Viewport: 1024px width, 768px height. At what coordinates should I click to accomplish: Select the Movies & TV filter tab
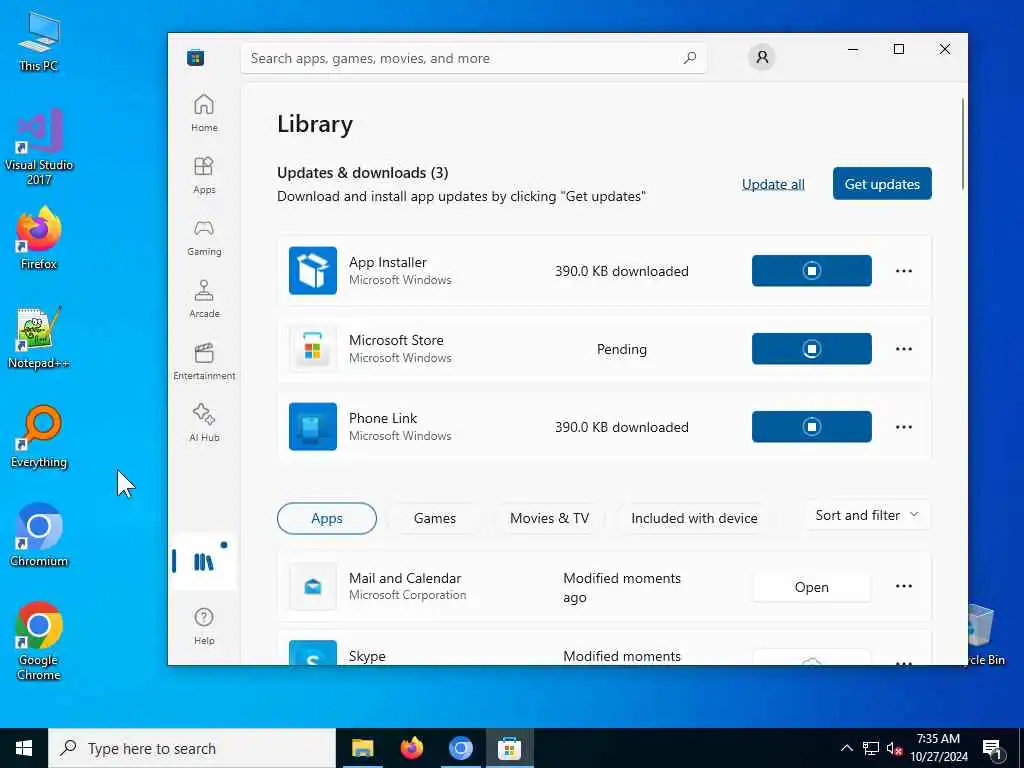(x=549, y=518)
